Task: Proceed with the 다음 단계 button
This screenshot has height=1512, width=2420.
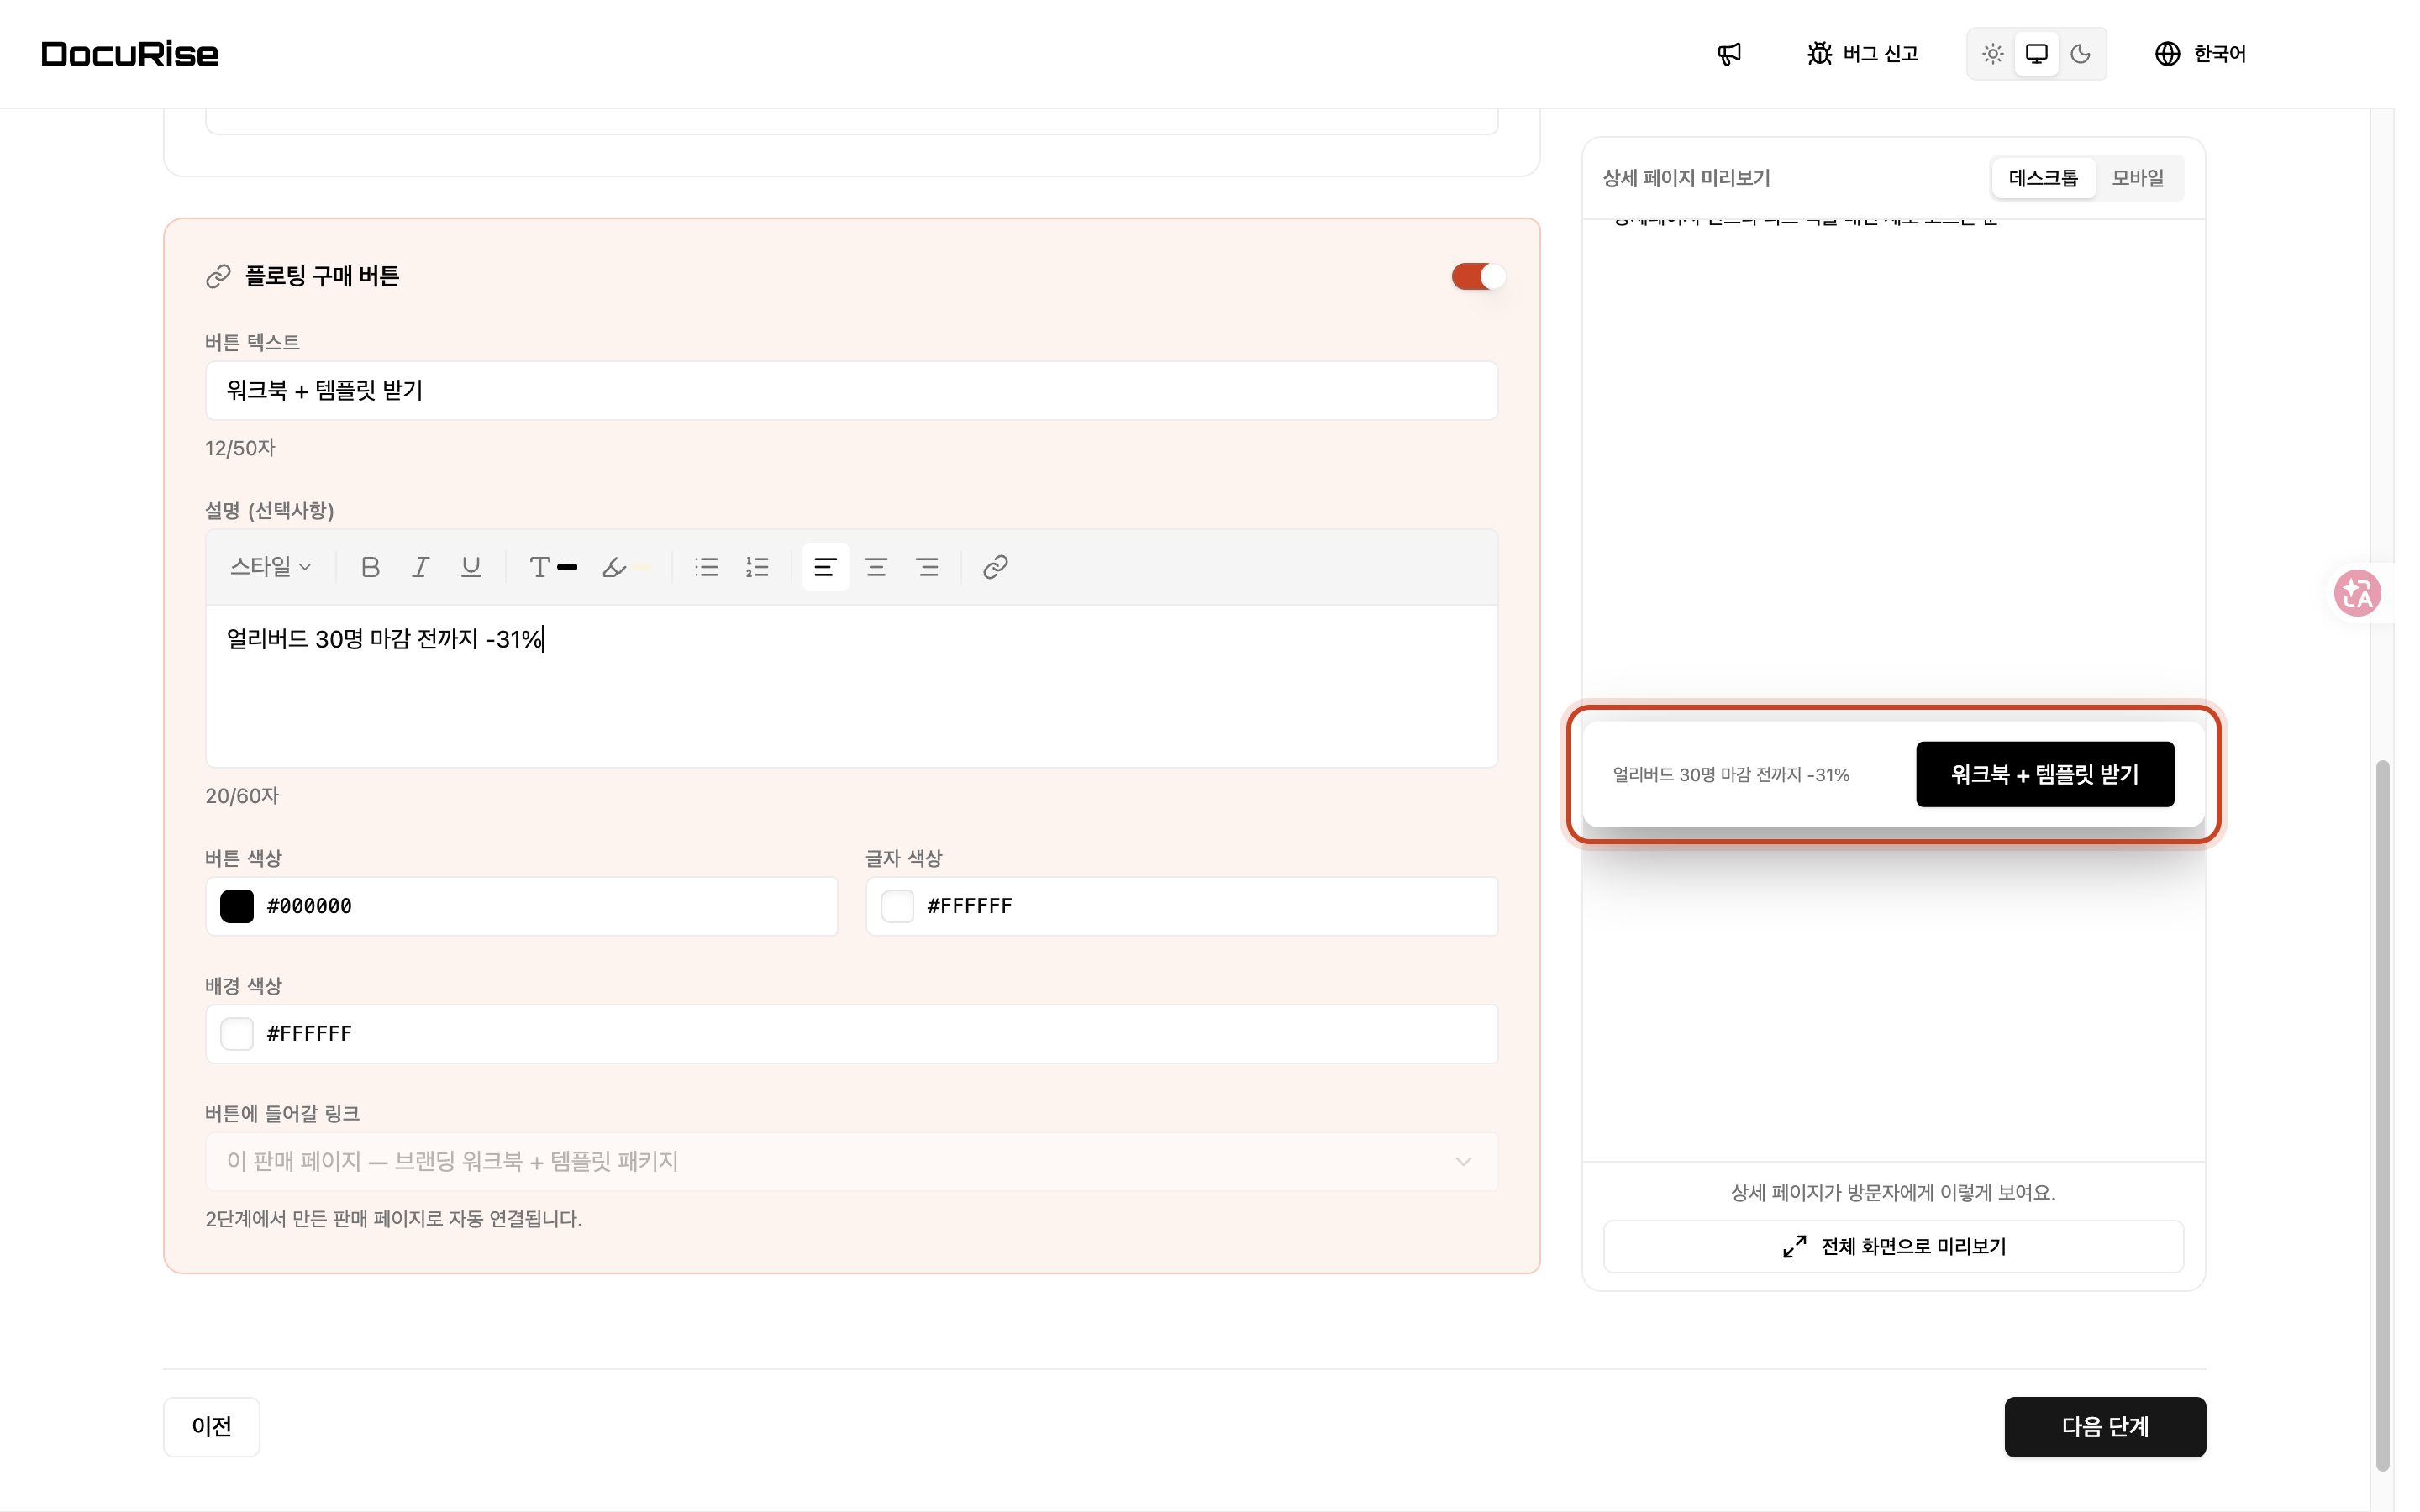Action: (2104, 1426)
